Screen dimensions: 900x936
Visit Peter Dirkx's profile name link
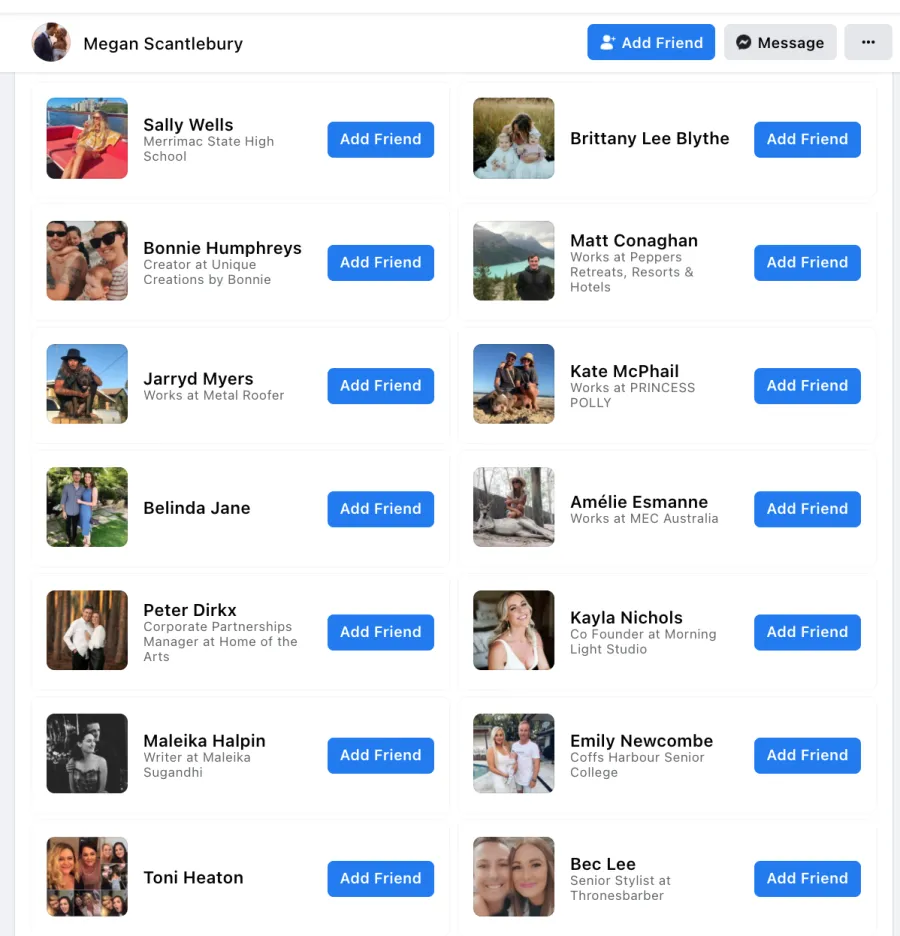(190, 610)
